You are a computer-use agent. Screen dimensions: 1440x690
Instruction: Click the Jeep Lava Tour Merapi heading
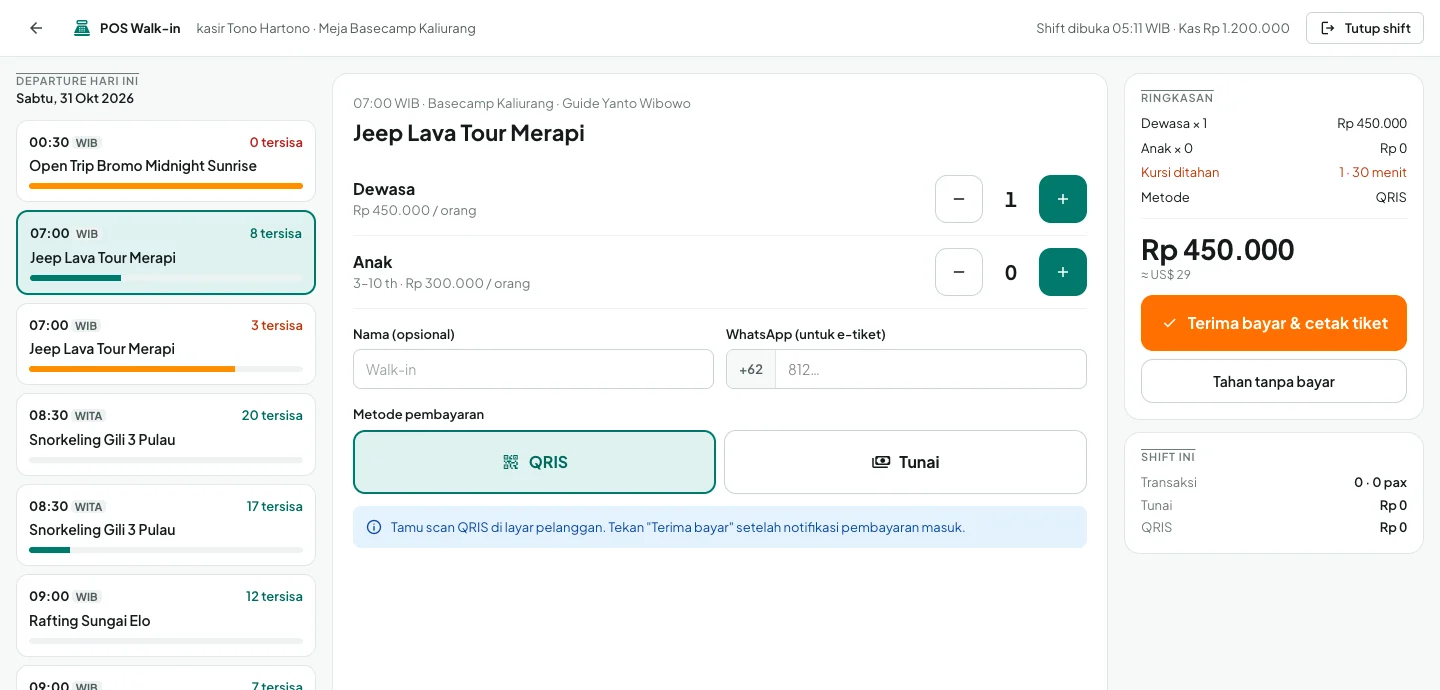pos(469,133)
